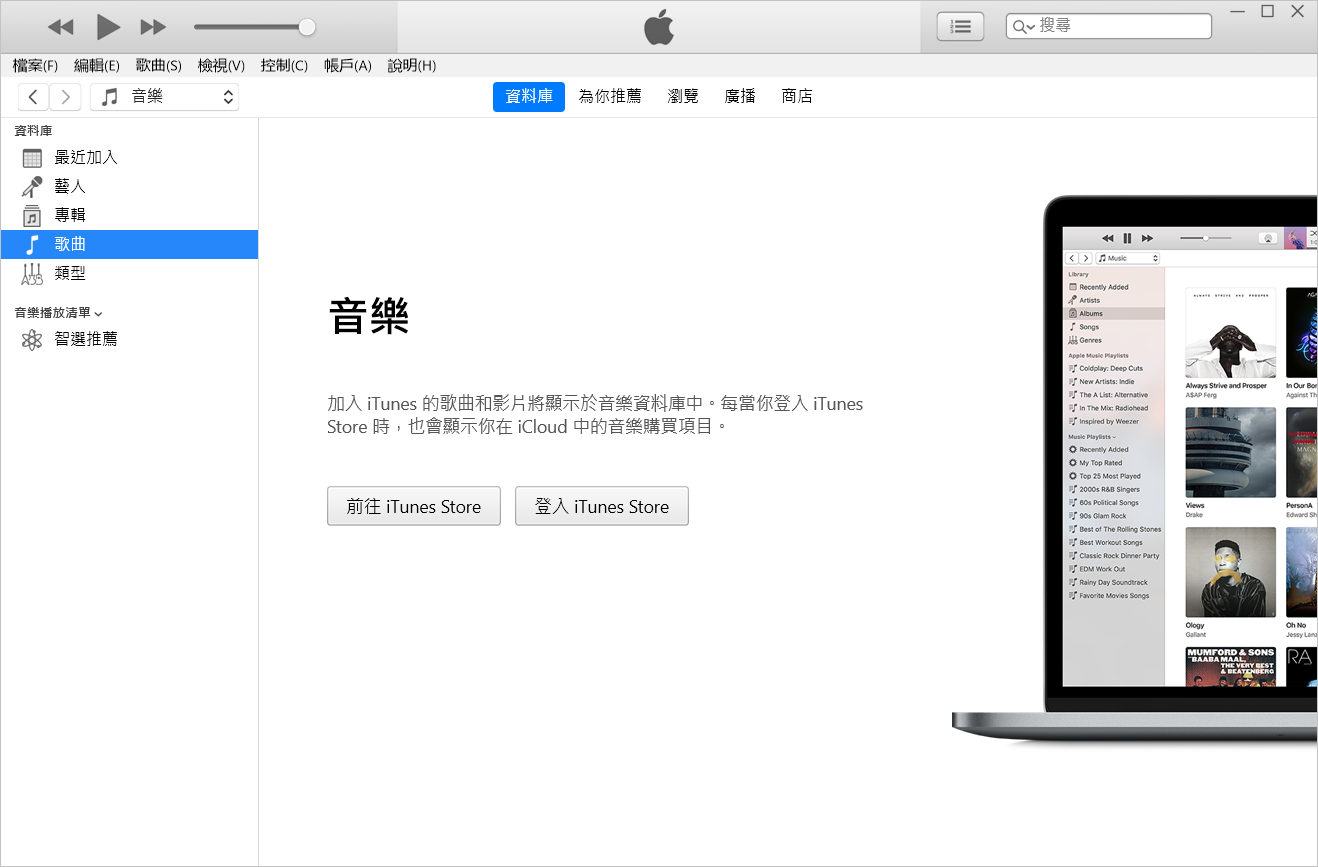
Task: Select 專輯 label in sidebar
Action: (x=70, y=215)
